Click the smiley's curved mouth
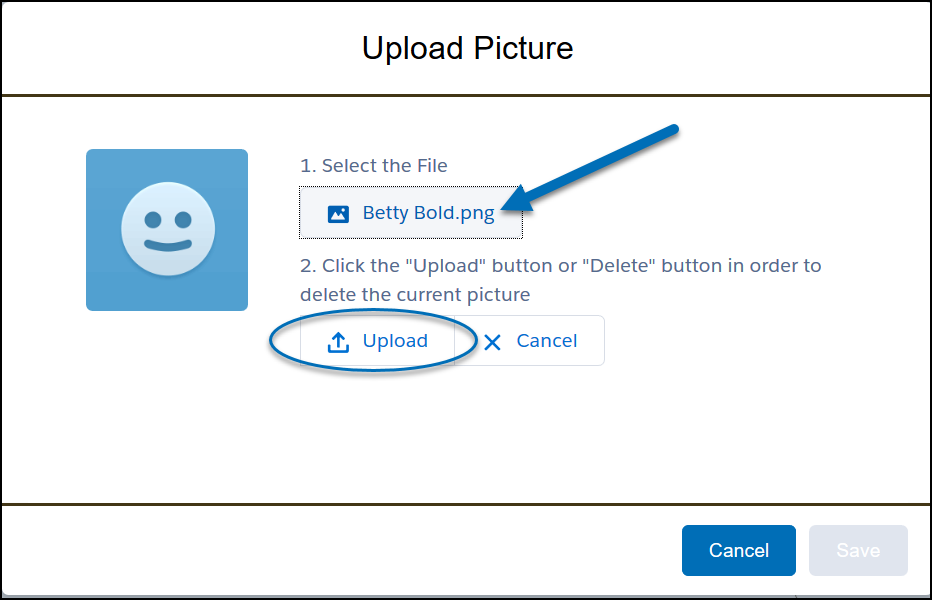The height and width of the screenshot is (600, 932). click(167, 245)
